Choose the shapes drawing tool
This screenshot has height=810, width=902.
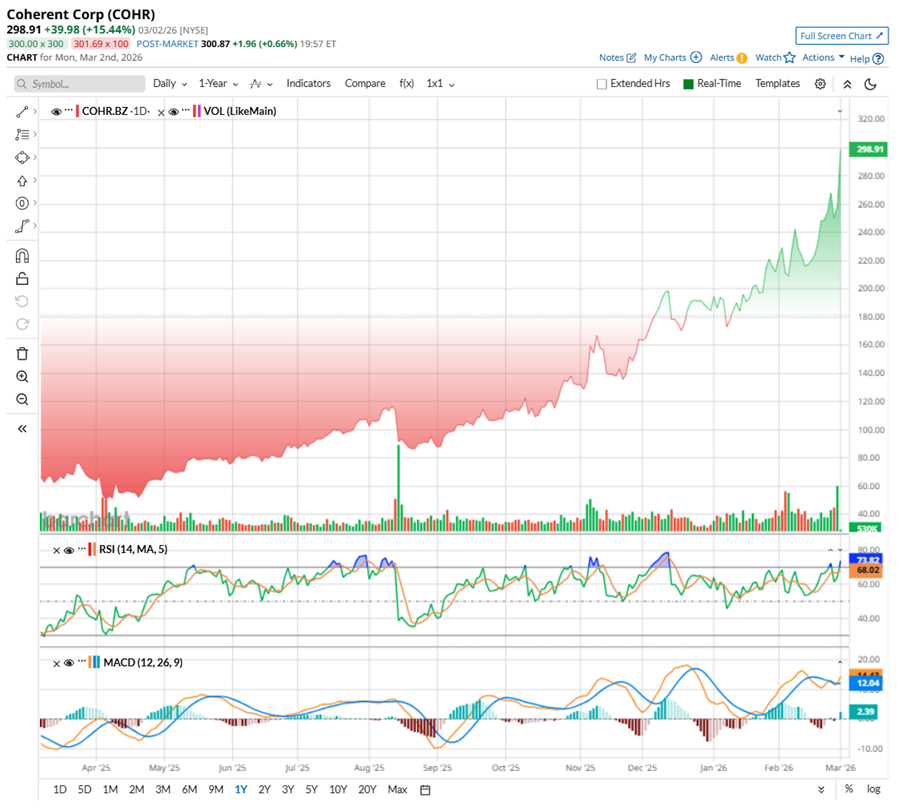22,158
